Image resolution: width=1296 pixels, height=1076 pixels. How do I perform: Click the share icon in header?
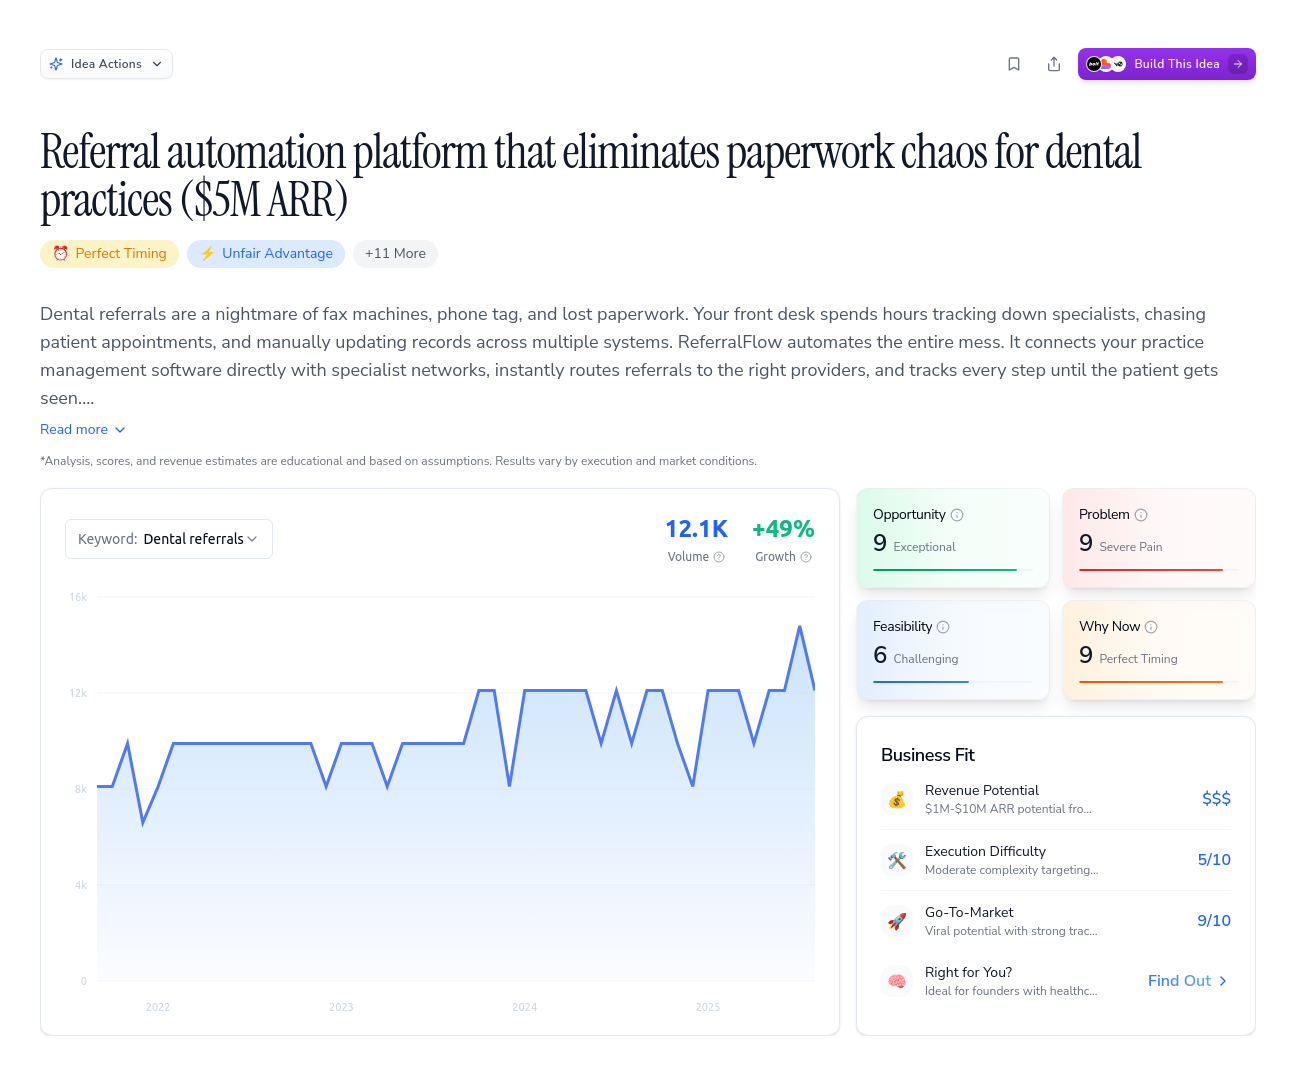1054,64
